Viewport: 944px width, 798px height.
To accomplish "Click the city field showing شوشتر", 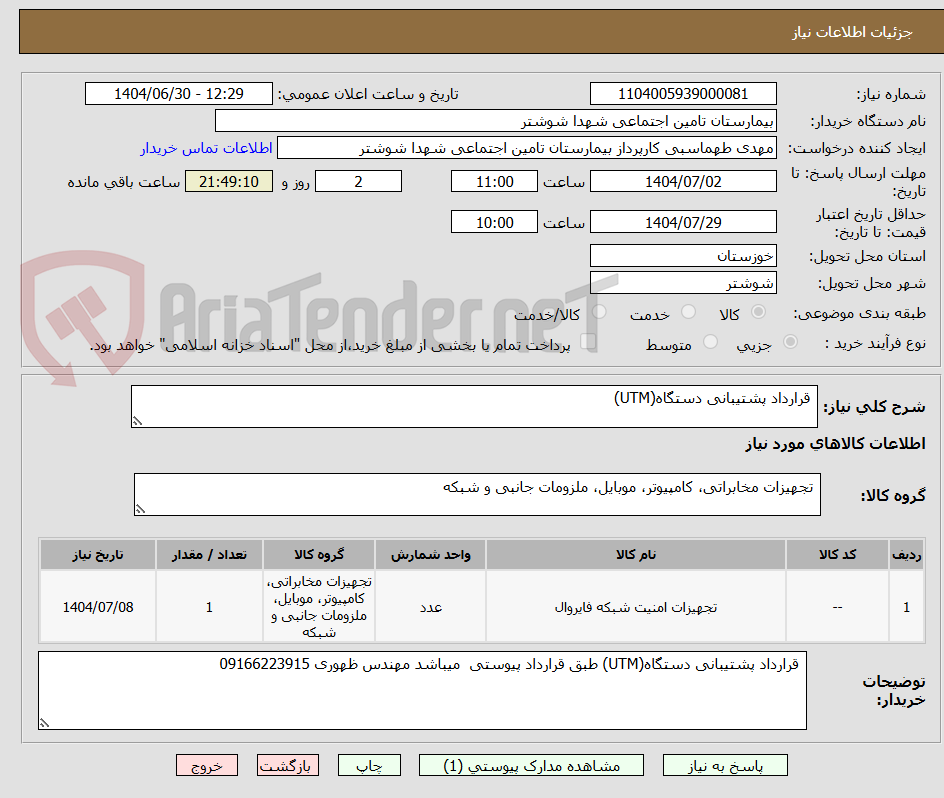I will tap(683, 282).
